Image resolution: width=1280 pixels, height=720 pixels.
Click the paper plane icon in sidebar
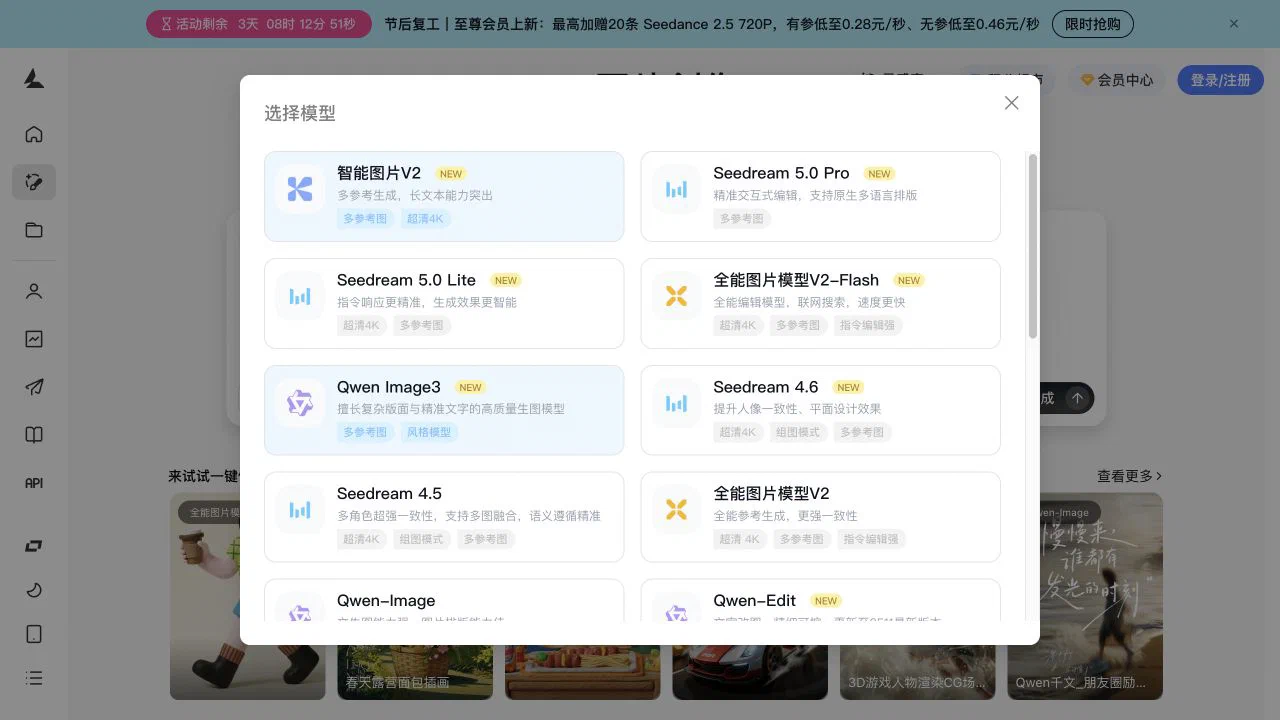[34, 387]
